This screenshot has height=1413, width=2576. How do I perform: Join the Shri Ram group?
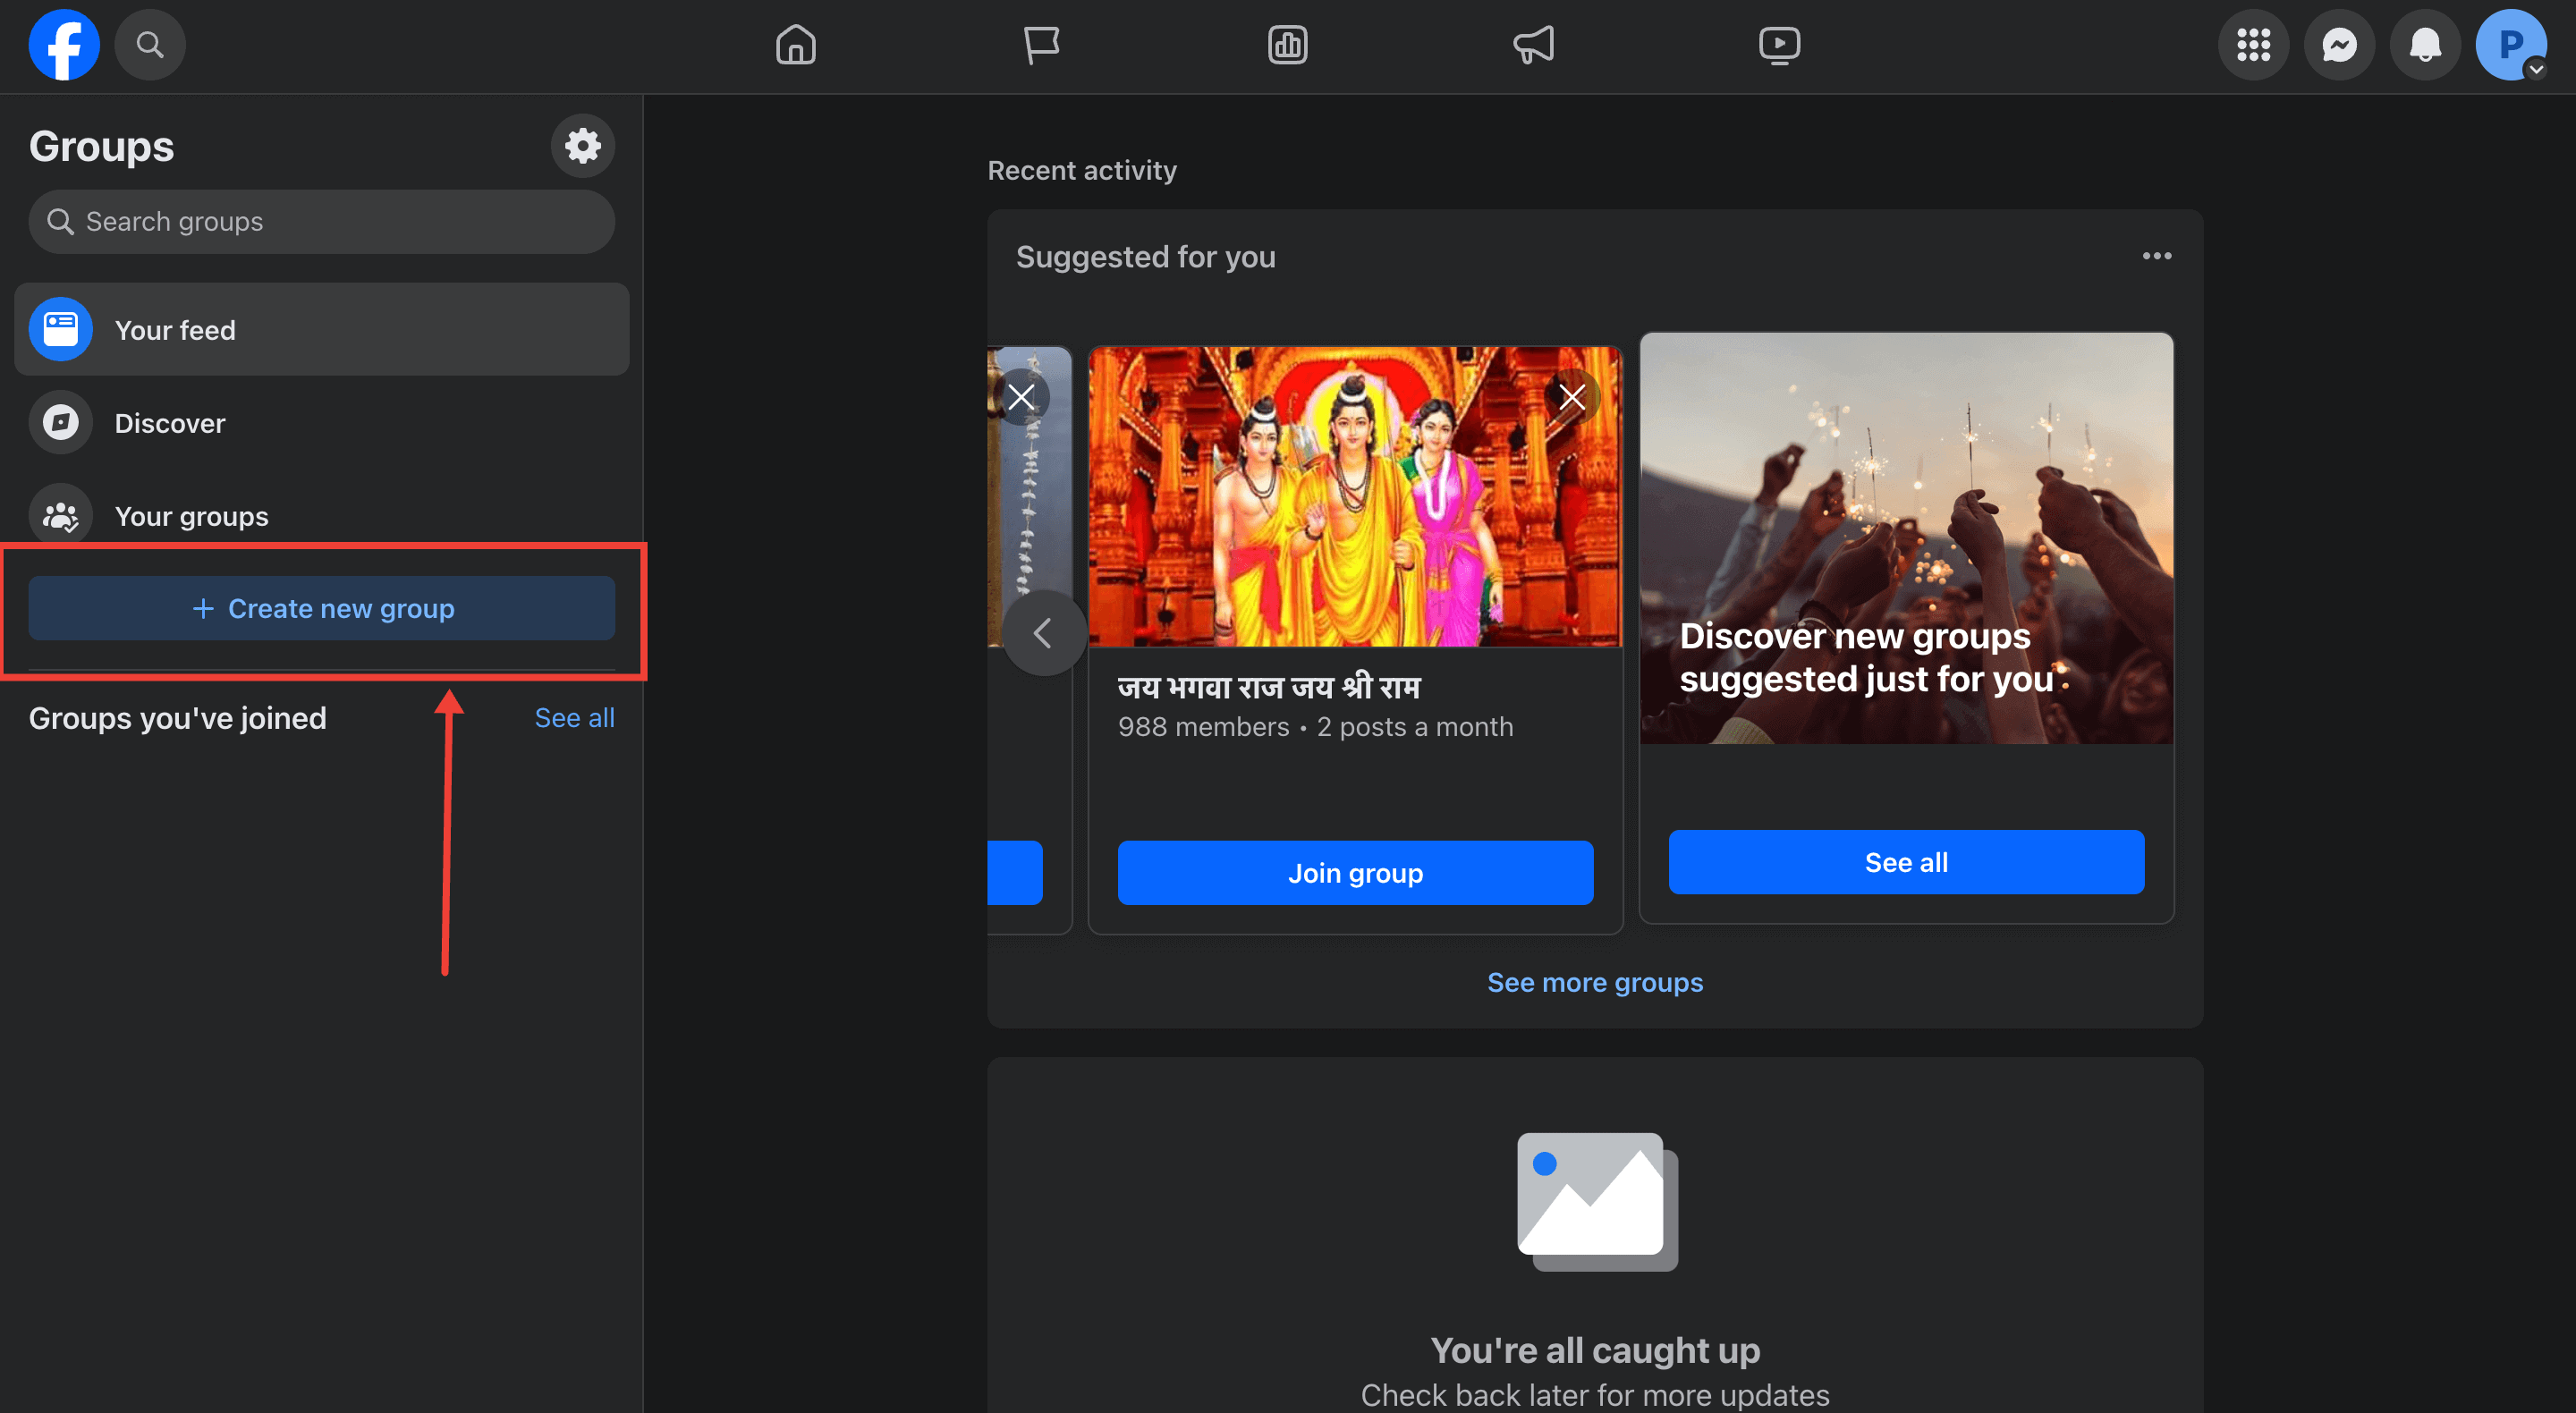click(x=1354, y=872)
